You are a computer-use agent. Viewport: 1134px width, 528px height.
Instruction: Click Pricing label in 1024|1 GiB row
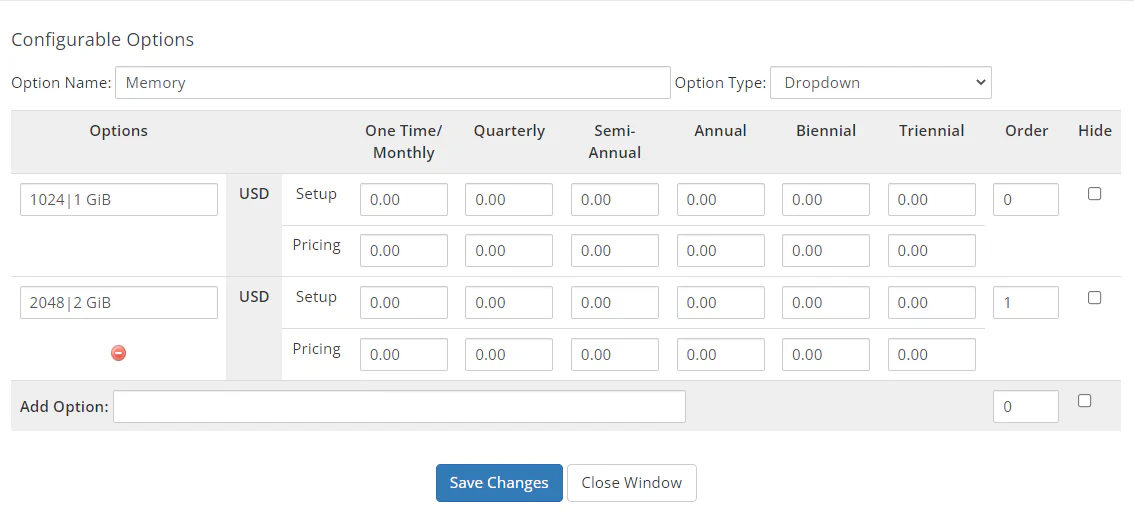[x=317, y=245]
